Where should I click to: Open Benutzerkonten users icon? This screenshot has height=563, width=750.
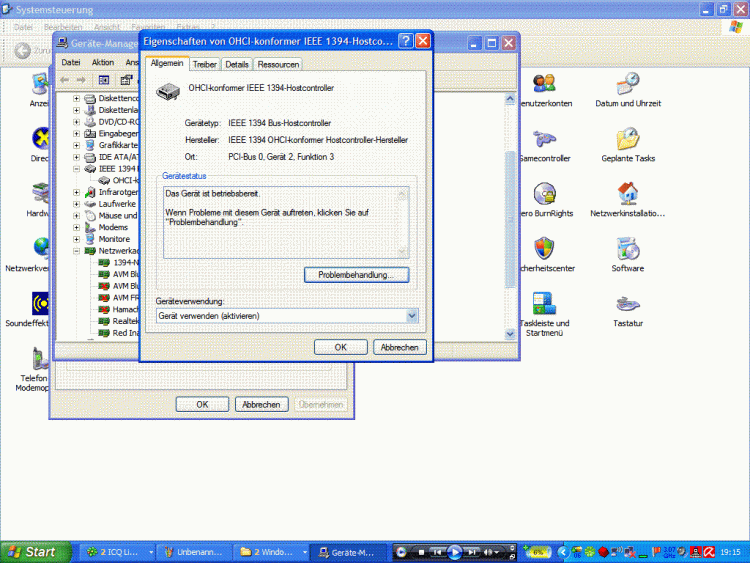[544, 84]
